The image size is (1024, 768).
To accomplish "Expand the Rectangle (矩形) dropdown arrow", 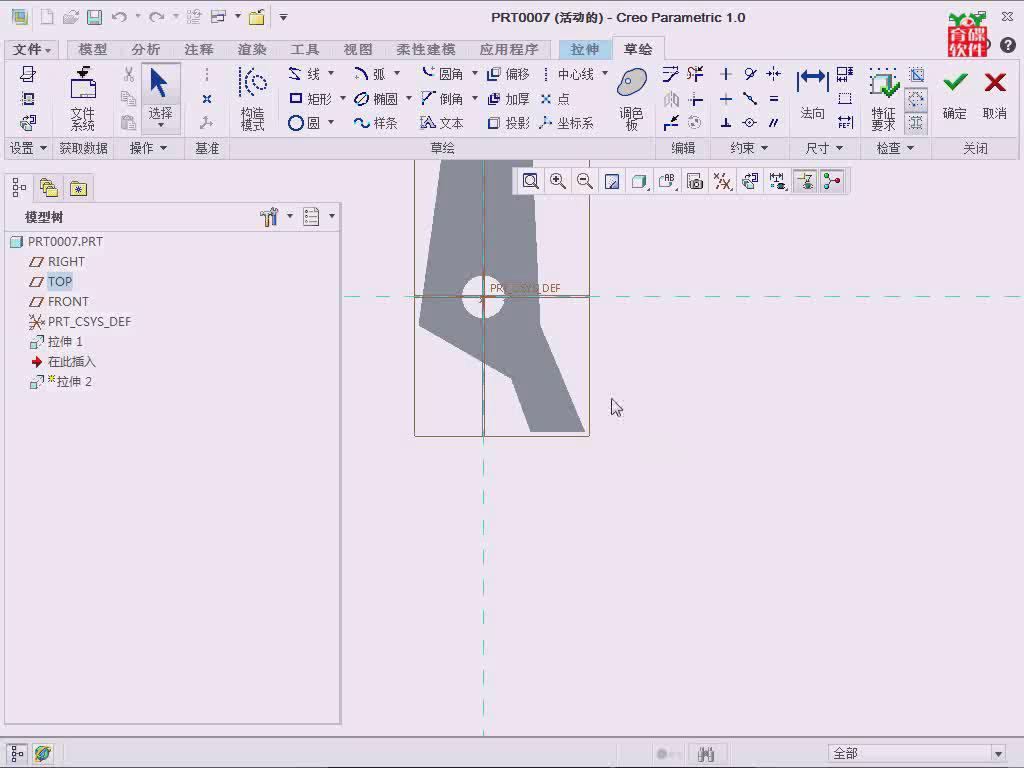I will click(x=343, y=98).
